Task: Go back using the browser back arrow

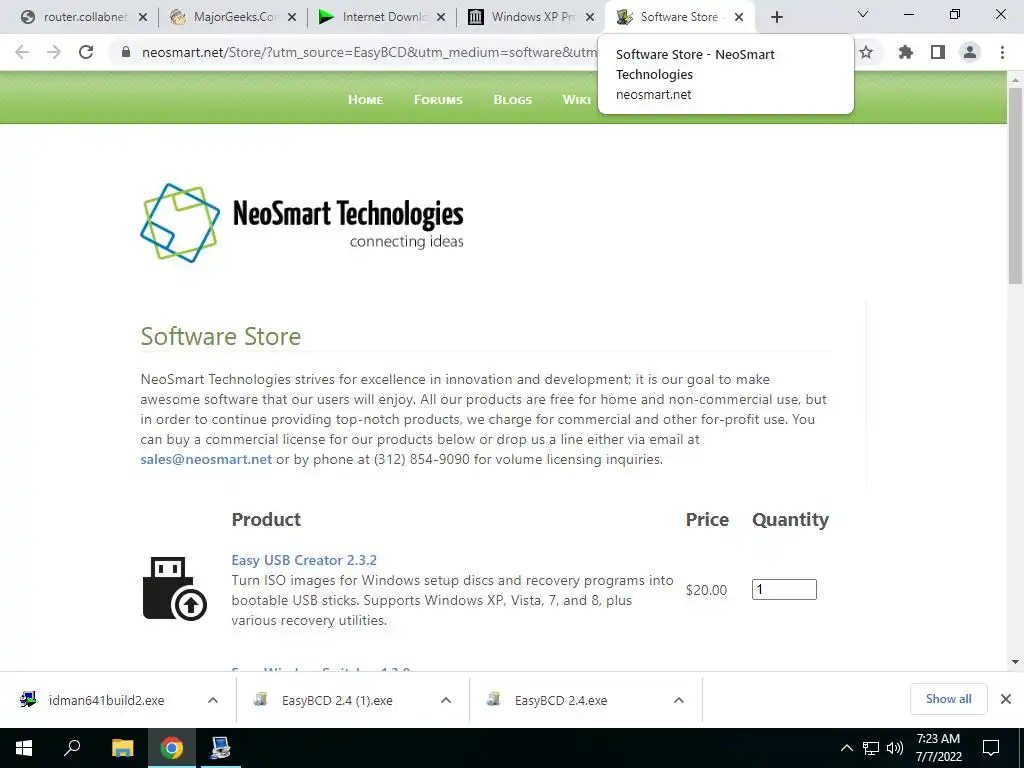Action: pos(22,52)
